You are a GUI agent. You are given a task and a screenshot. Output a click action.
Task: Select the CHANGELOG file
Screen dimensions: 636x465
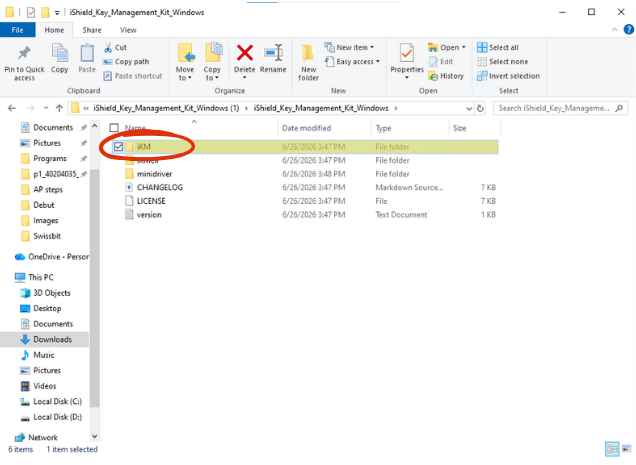(x=159, y=187)
